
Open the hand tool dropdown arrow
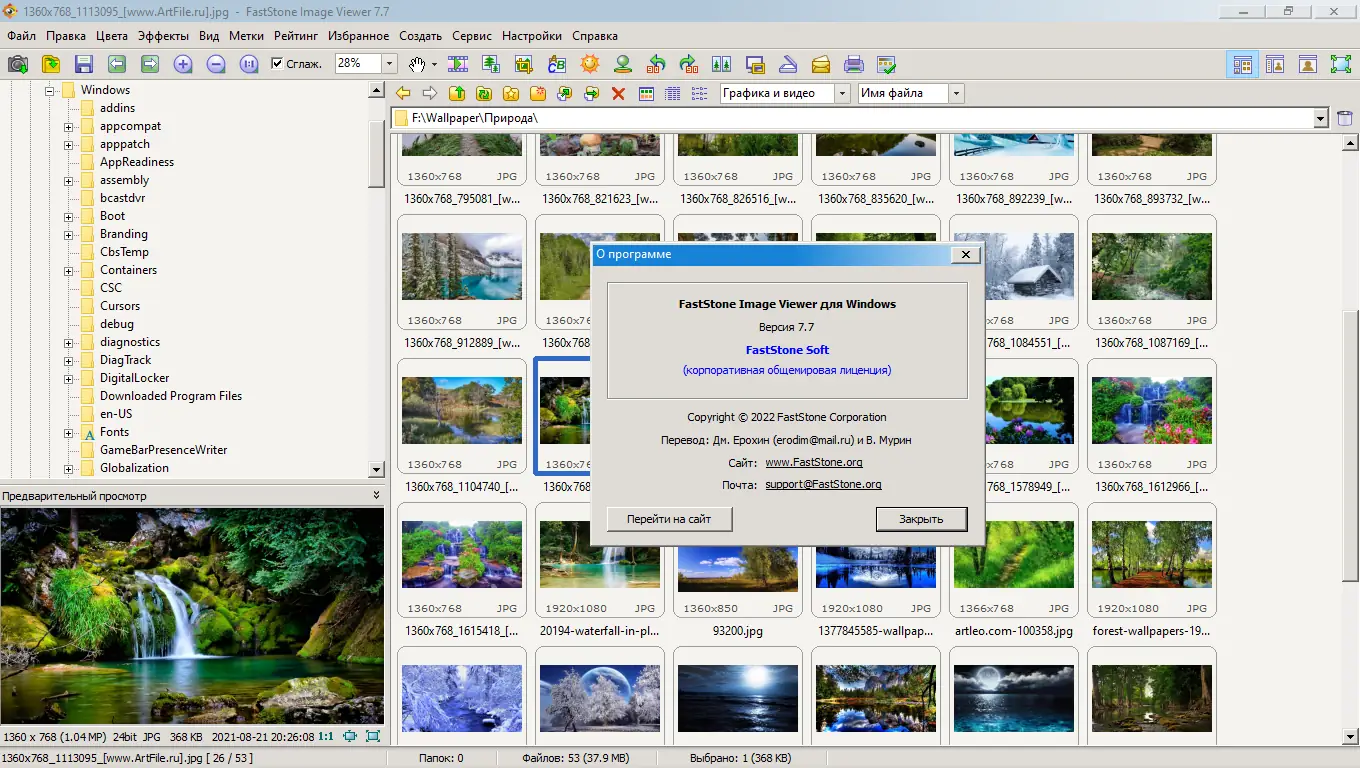[x=434, y=64]
